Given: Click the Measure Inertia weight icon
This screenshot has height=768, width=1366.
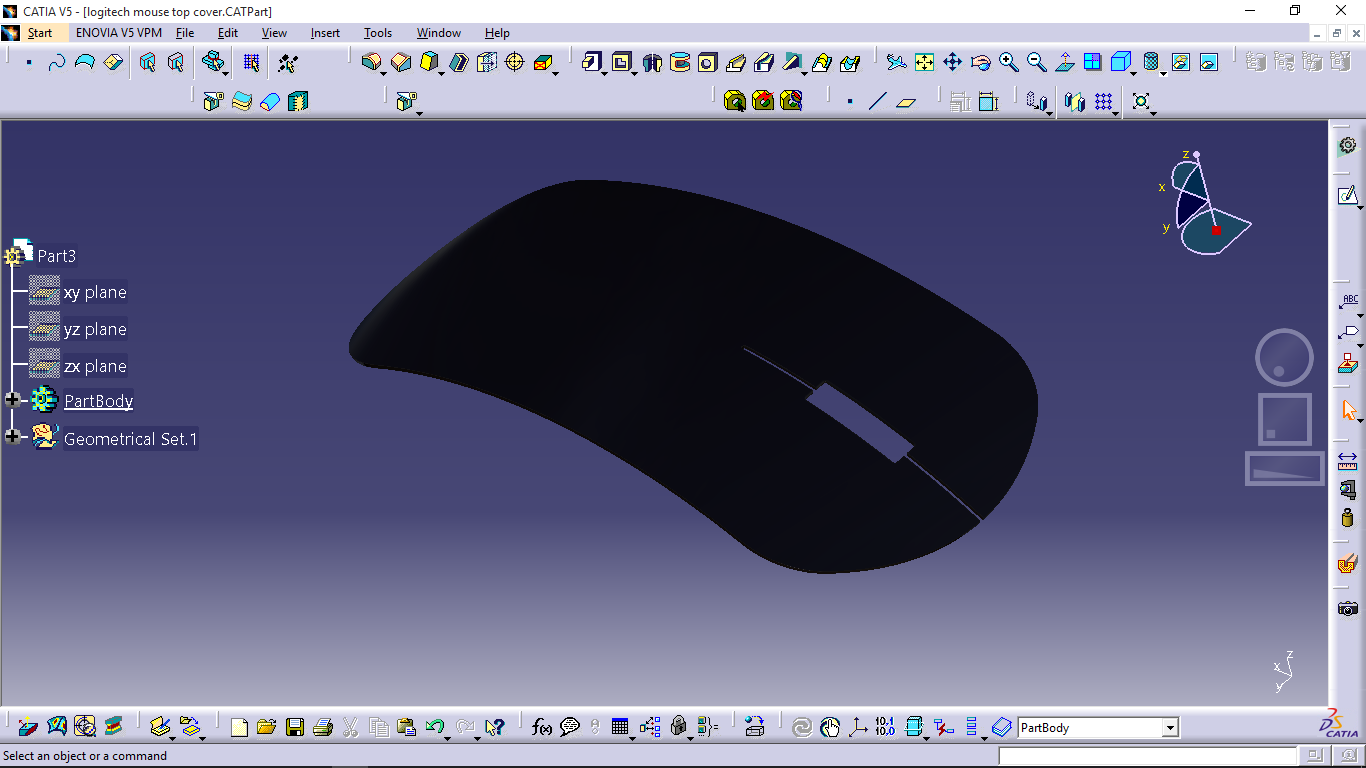Looking at the screenshot, I should [x=1348, y=517].
